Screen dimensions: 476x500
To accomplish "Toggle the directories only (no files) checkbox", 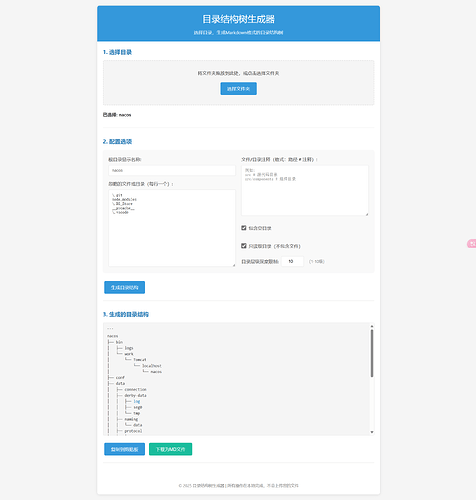I will point(244,246).
